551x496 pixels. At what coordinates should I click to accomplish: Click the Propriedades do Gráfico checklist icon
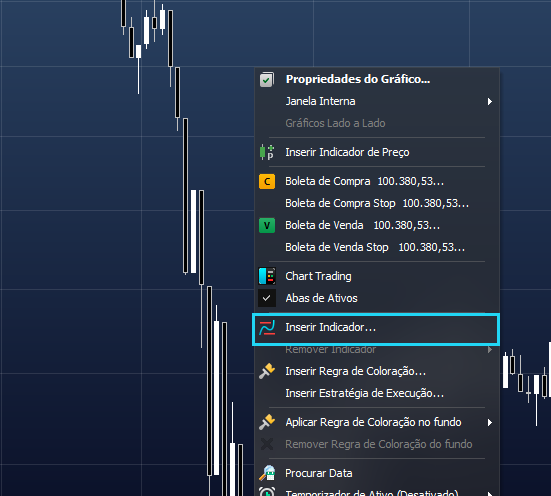[267, 79]
